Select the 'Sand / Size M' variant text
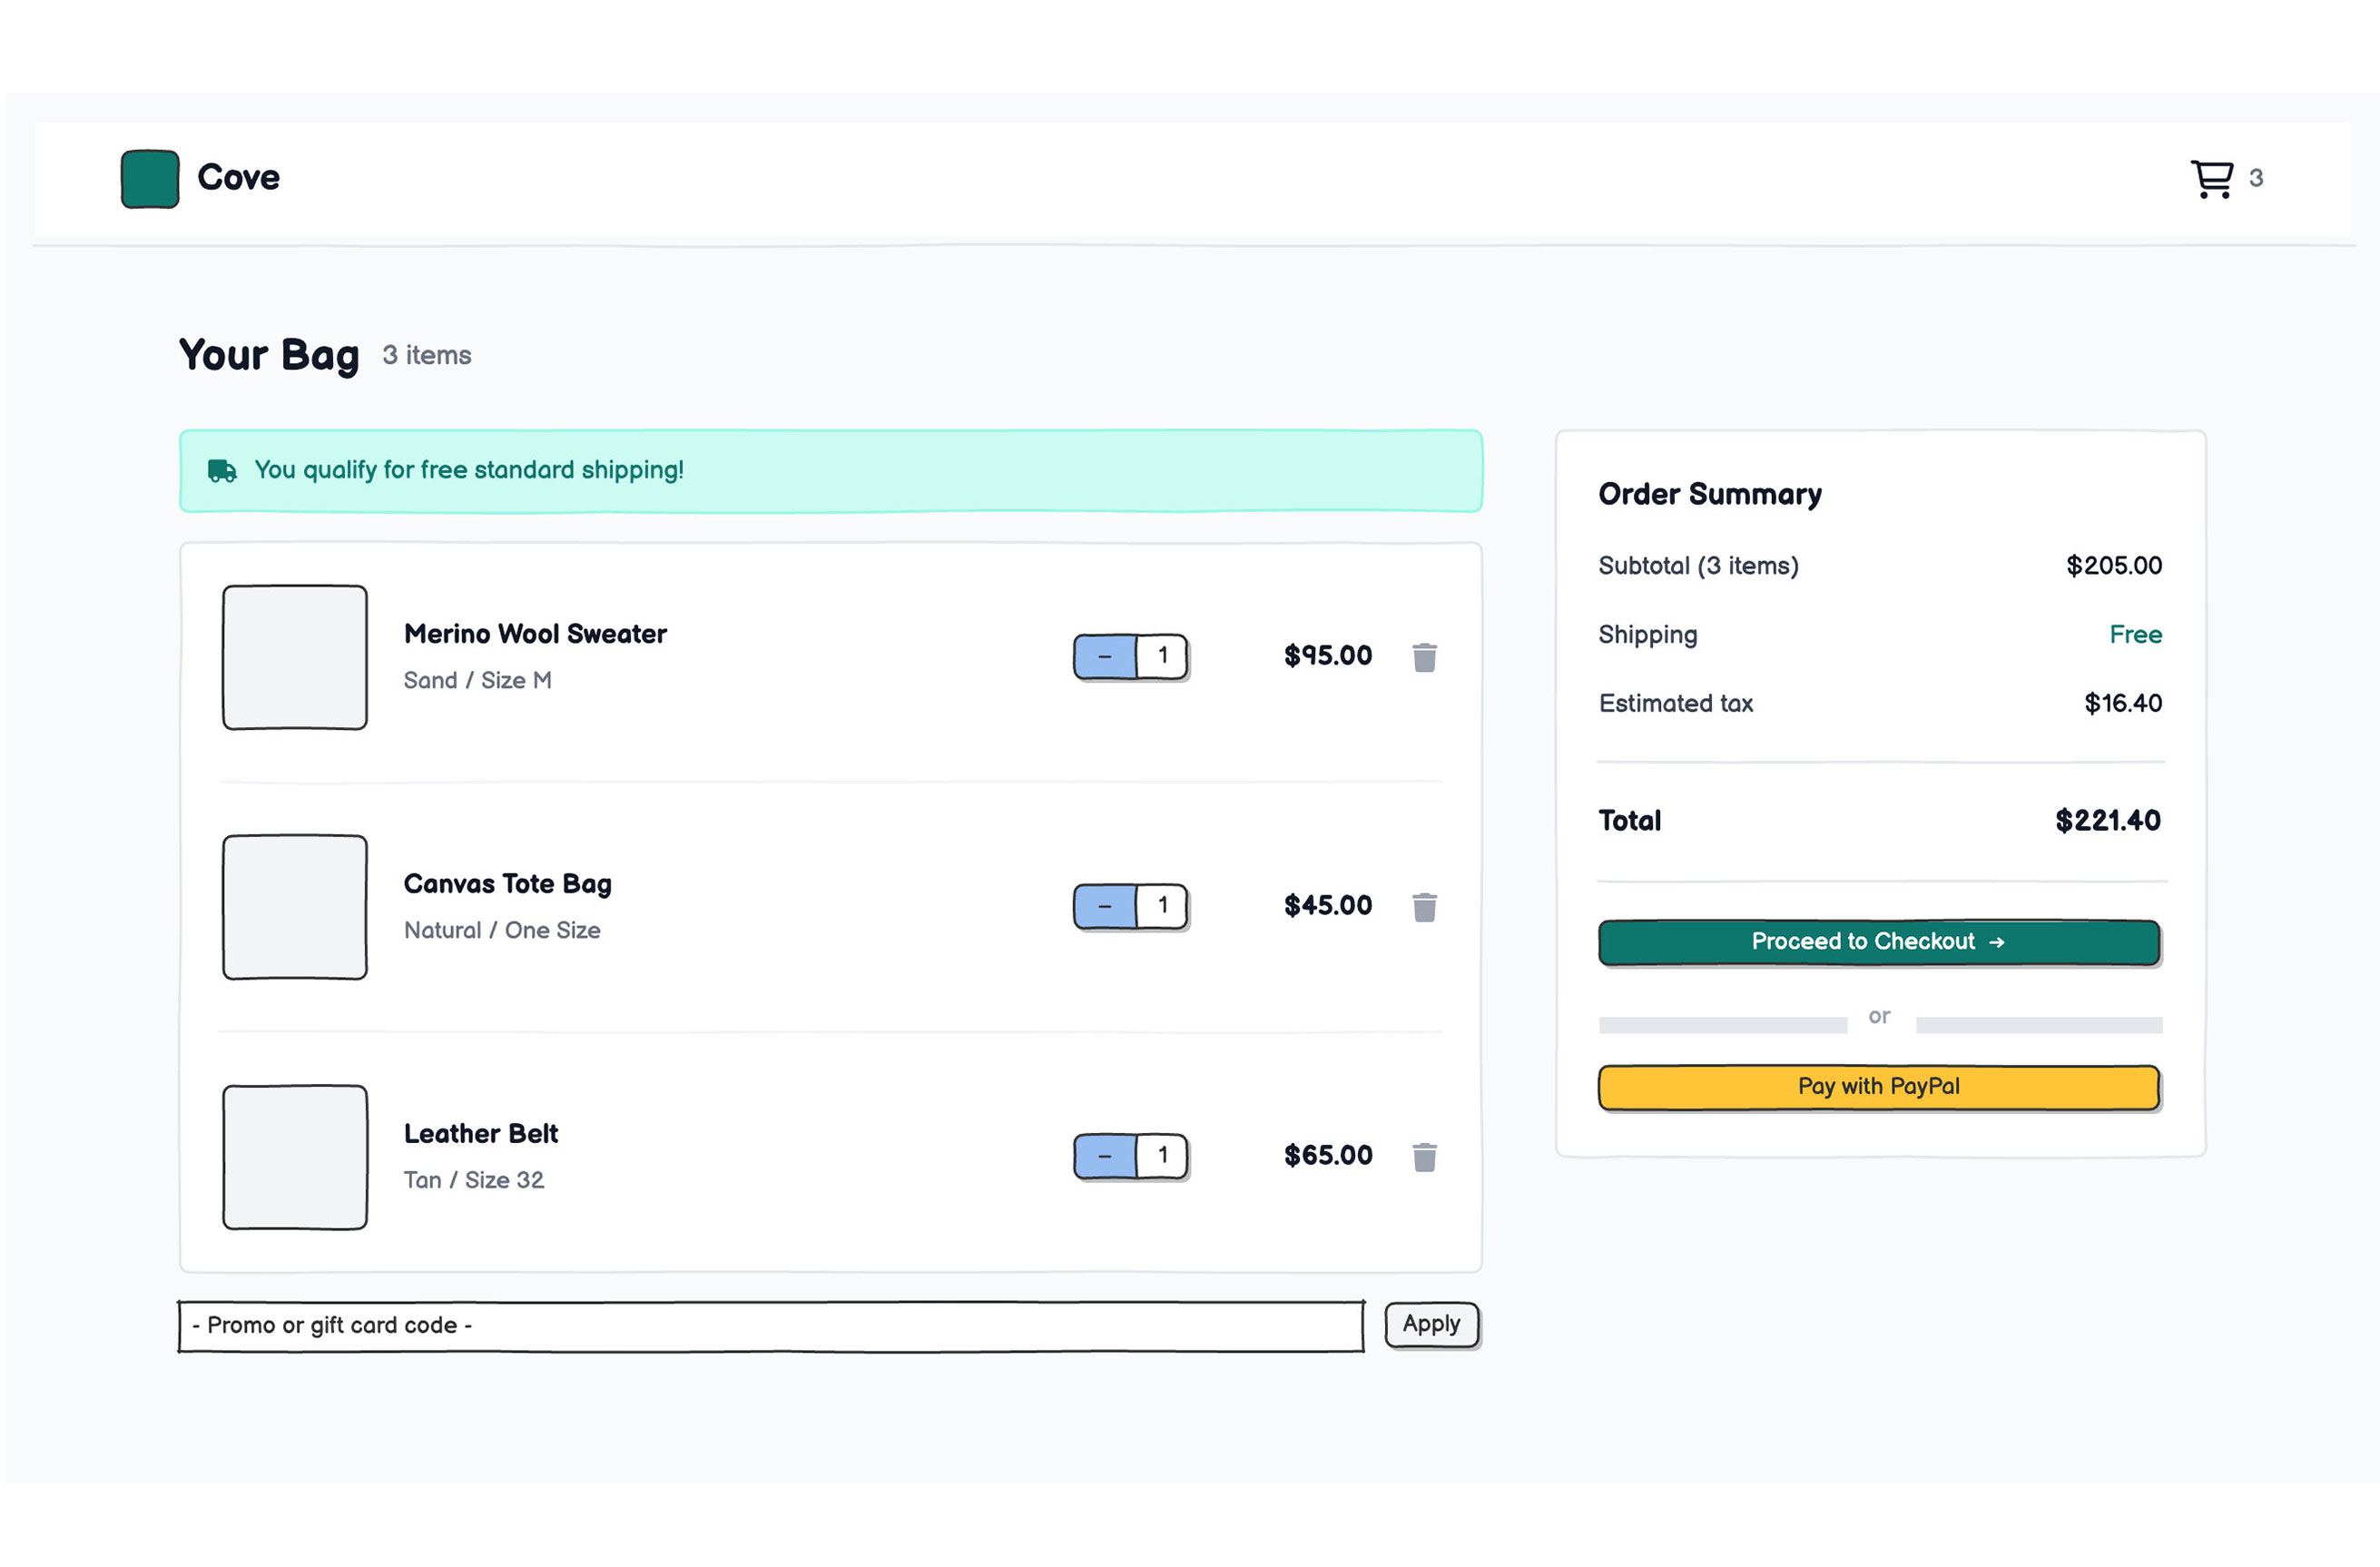 (x=478, y=681)
